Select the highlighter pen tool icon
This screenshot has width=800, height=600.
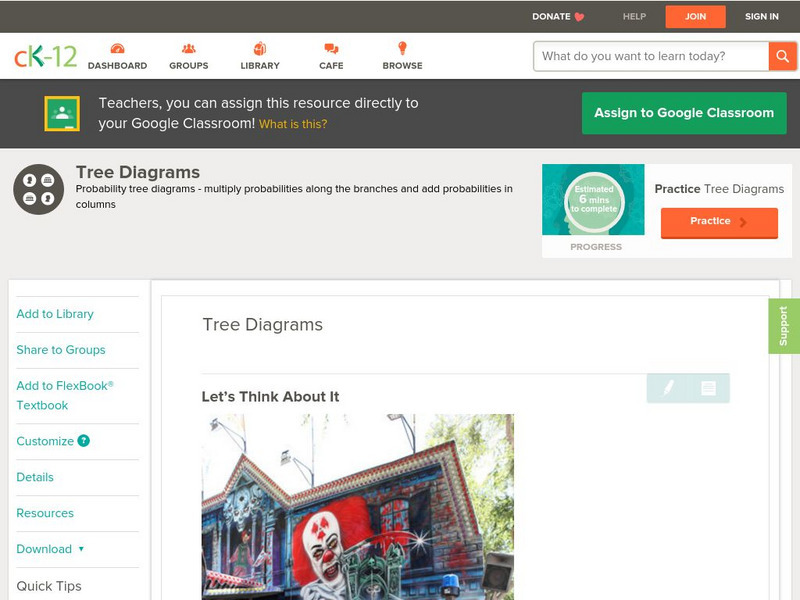(668, 388)
